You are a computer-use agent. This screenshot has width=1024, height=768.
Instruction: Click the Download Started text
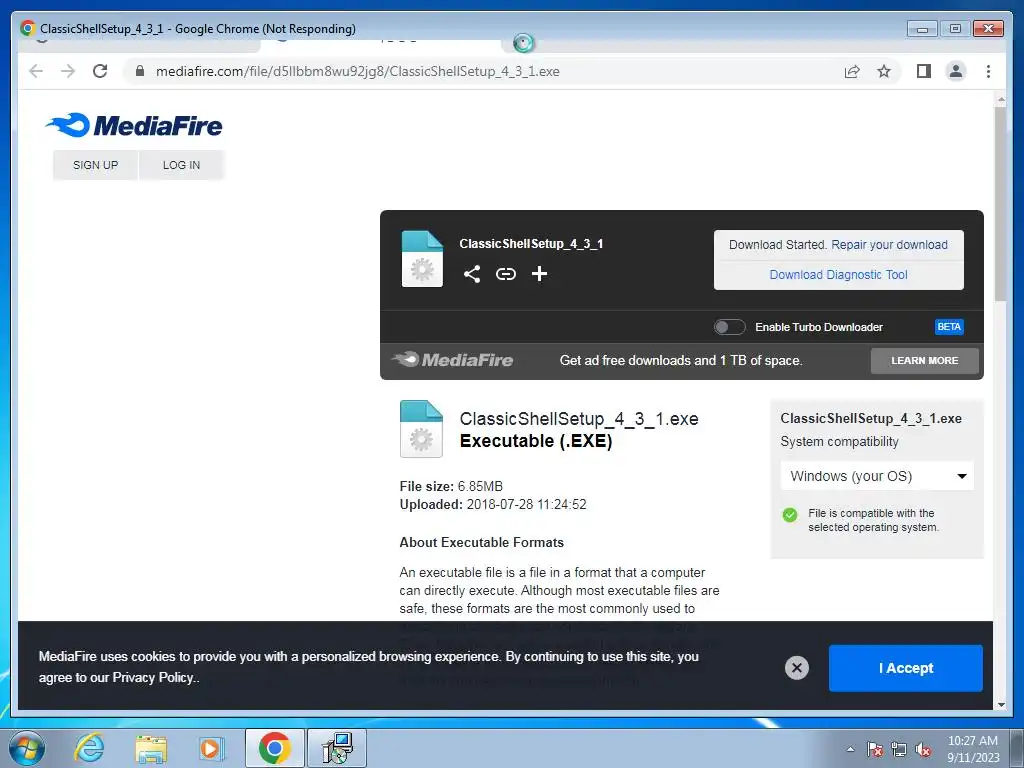(778, 245)
